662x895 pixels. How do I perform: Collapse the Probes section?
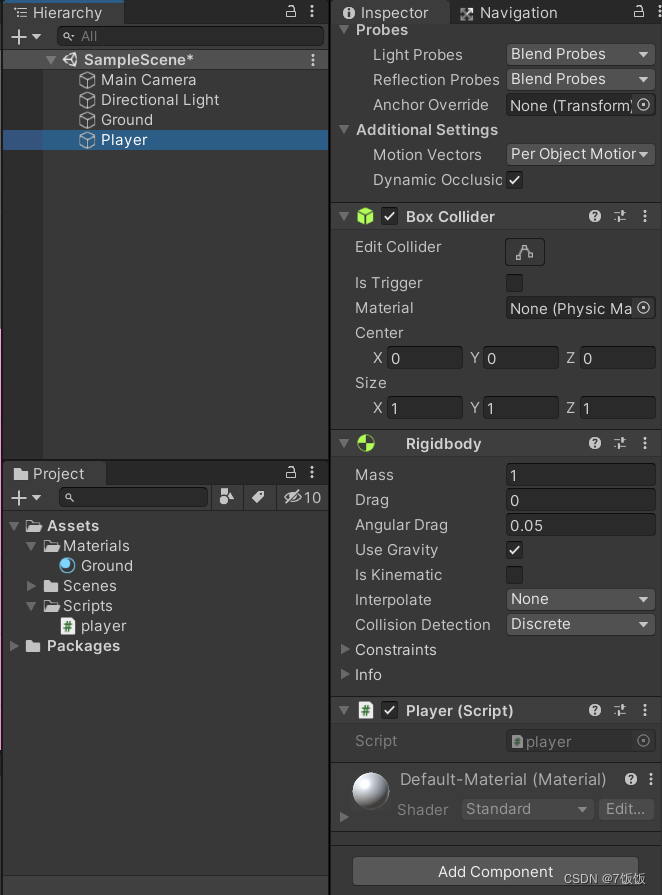(x=344, y=29)
